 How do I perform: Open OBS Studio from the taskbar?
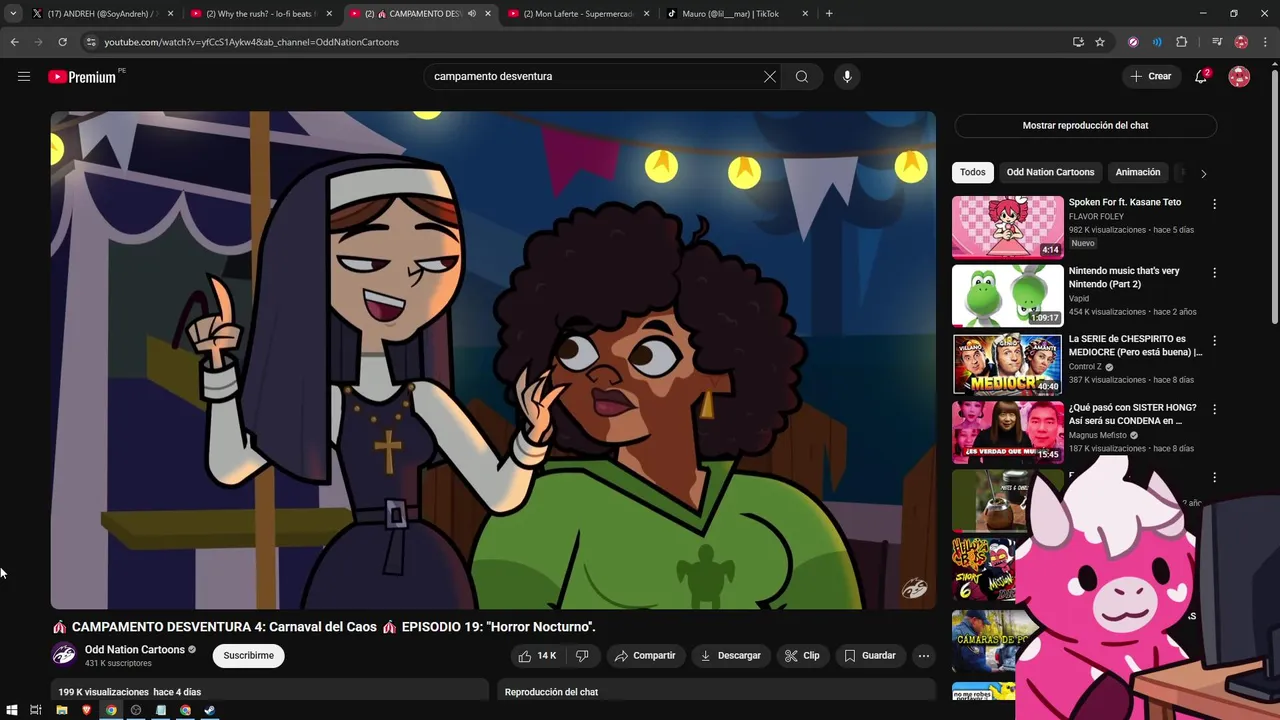pos(136,710)
